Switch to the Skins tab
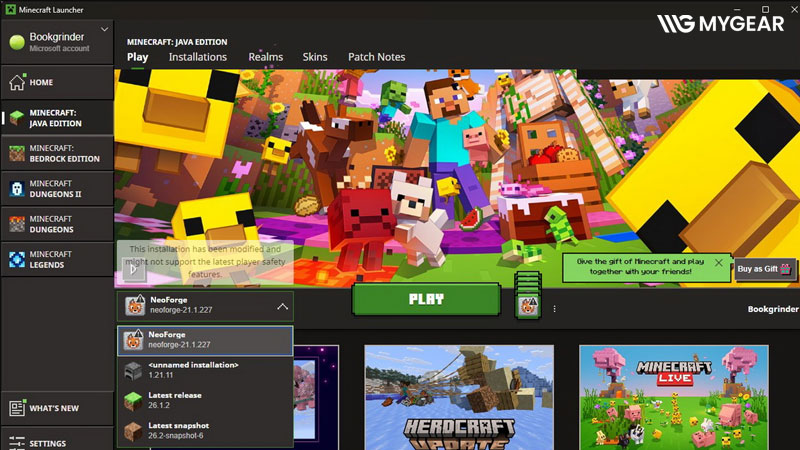The height and width of the screenshot is (450, 800). pos(315,57)
